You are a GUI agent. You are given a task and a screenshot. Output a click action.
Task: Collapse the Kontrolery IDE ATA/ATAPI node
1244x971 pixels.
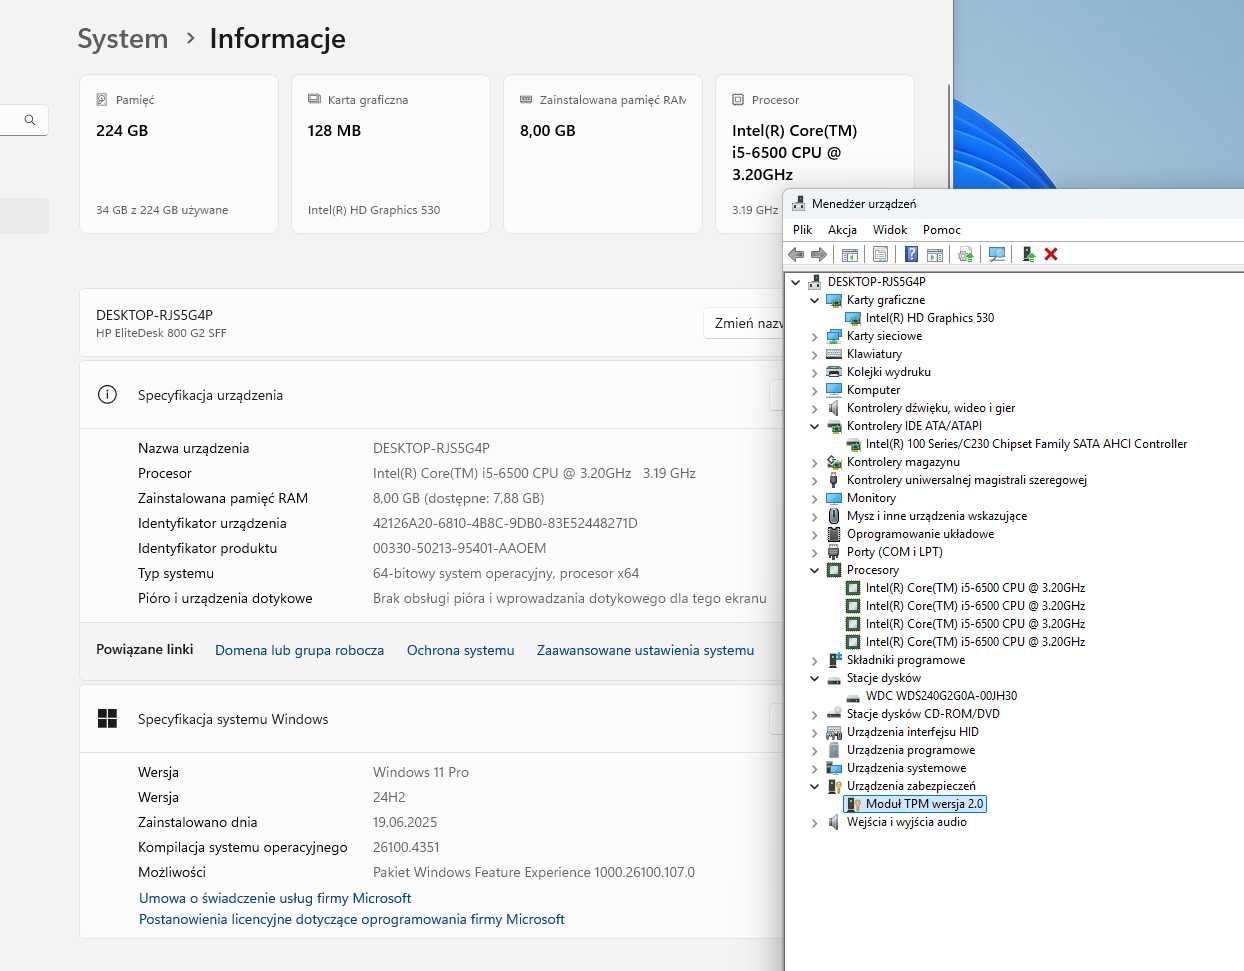[815, 426]
